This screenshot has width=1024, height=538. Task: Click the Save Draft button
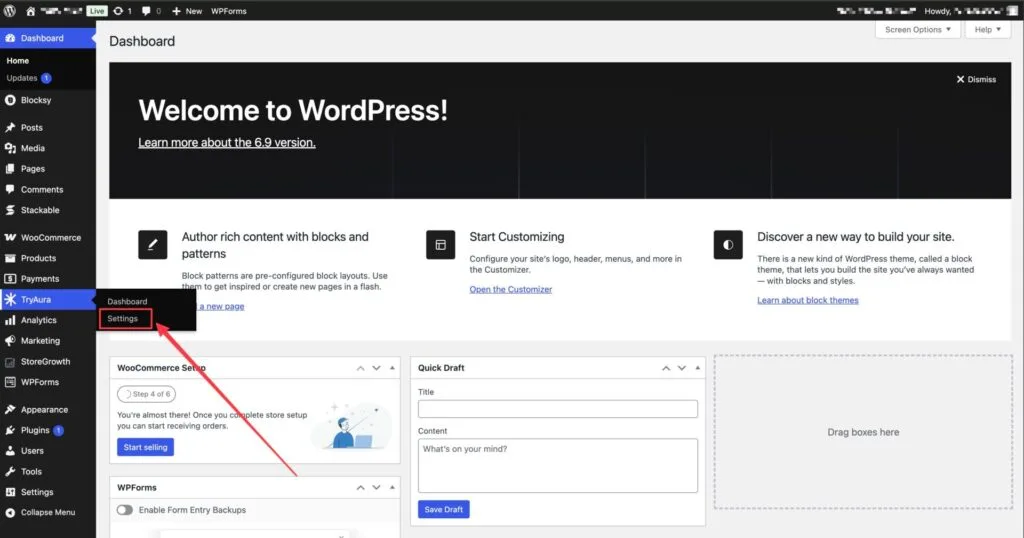coord(443,509)
